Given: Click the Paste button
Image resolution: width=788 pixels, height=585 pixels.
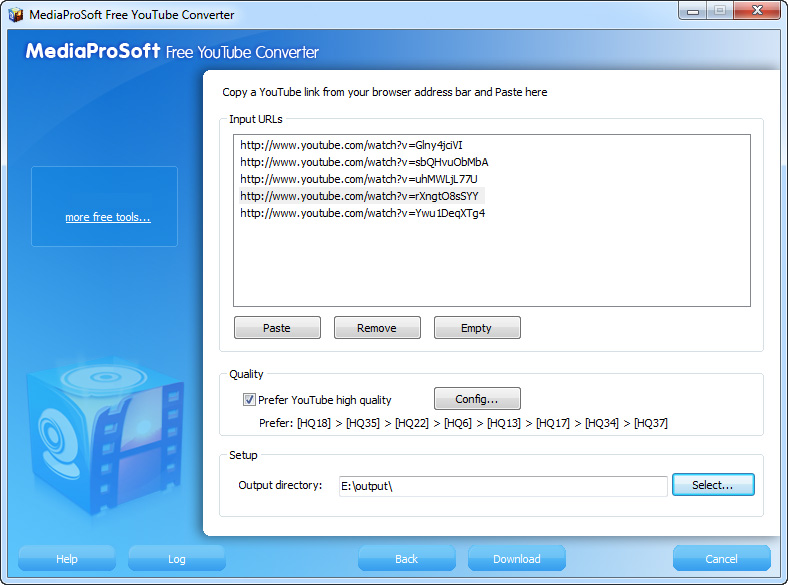Looking at the screenshot, I should point(277,328).
